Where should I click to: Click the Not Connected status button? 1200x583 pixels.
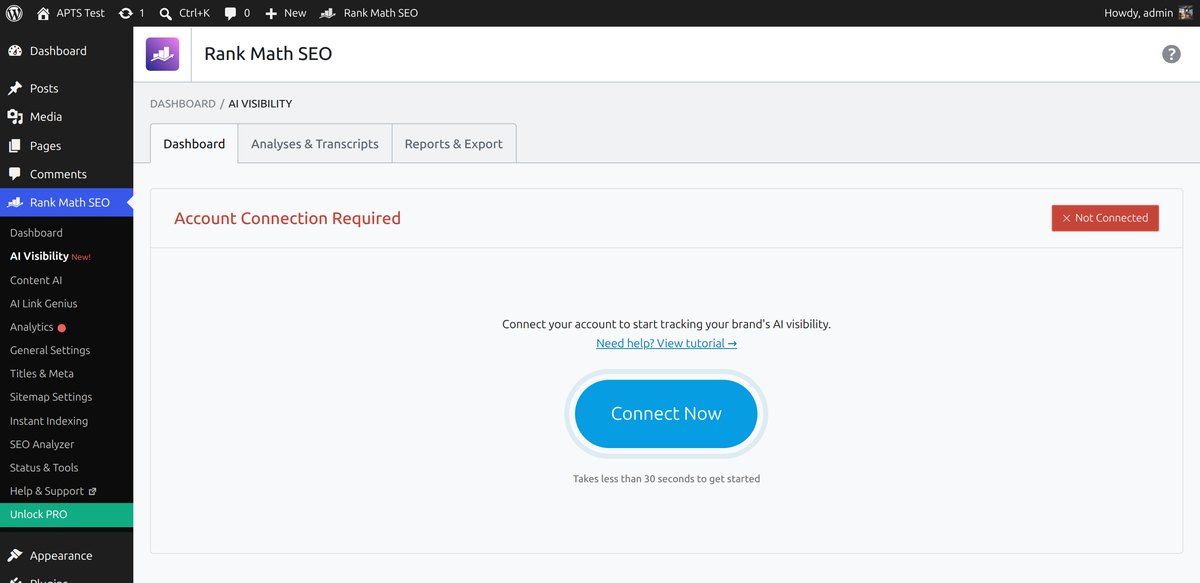1105,218
